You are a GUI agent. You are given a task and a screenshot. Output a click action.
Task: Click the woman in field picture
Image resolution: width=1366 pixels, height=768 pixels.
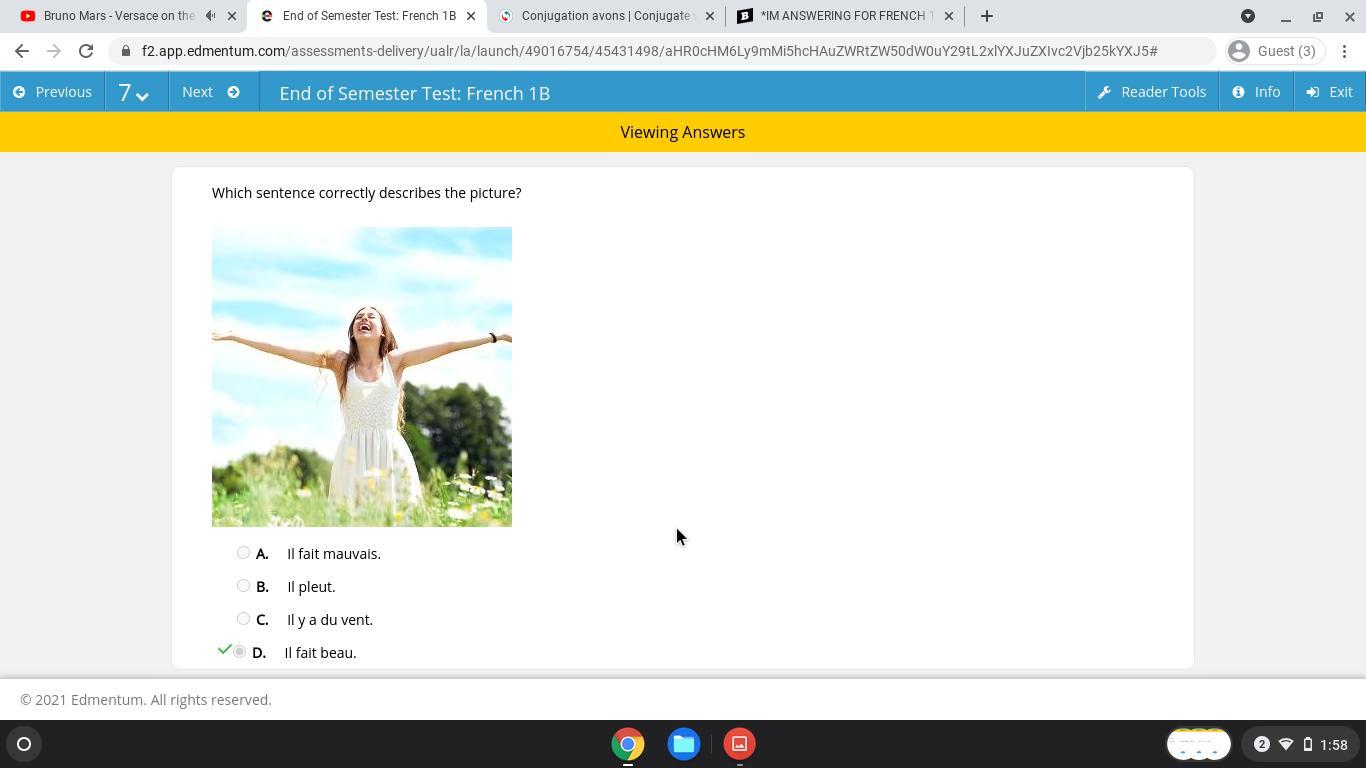click(x=362, y=377)
